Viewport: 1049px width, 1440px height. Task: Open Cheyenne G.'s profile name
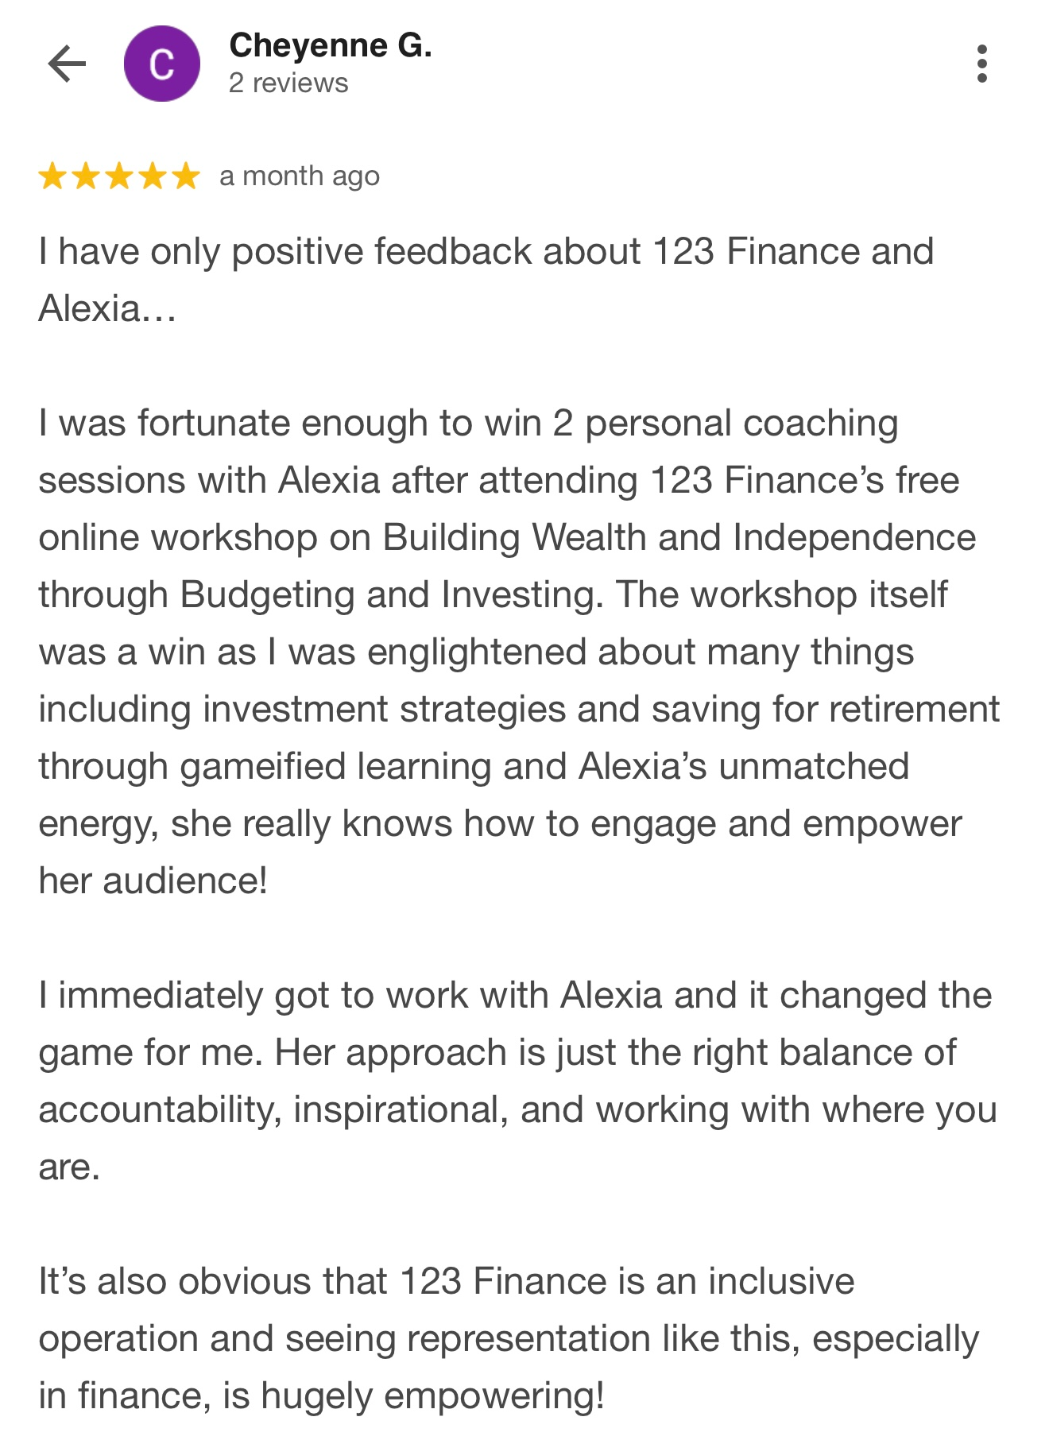330,45
